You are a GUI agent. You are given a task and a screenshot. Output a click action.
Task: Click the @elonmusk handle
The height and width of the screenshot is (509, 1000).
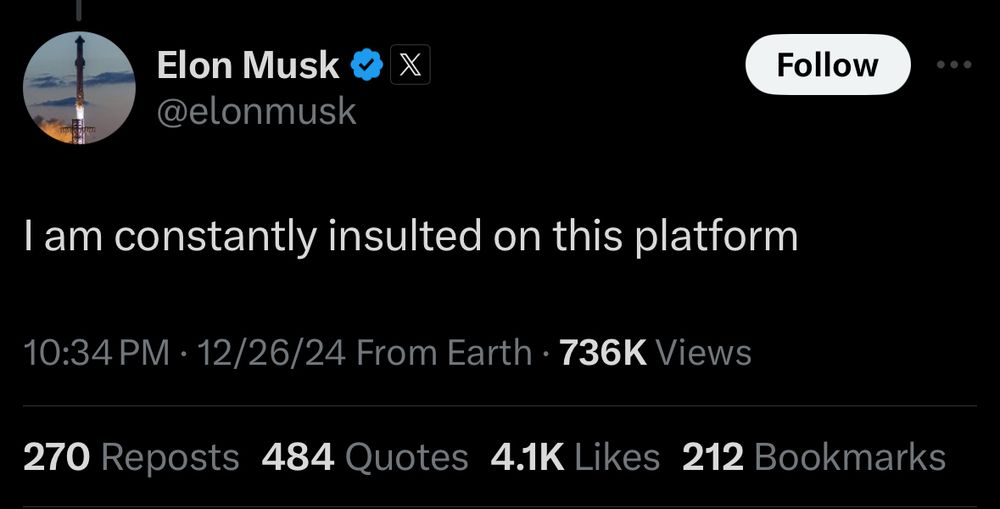click(x=256, y=112)
